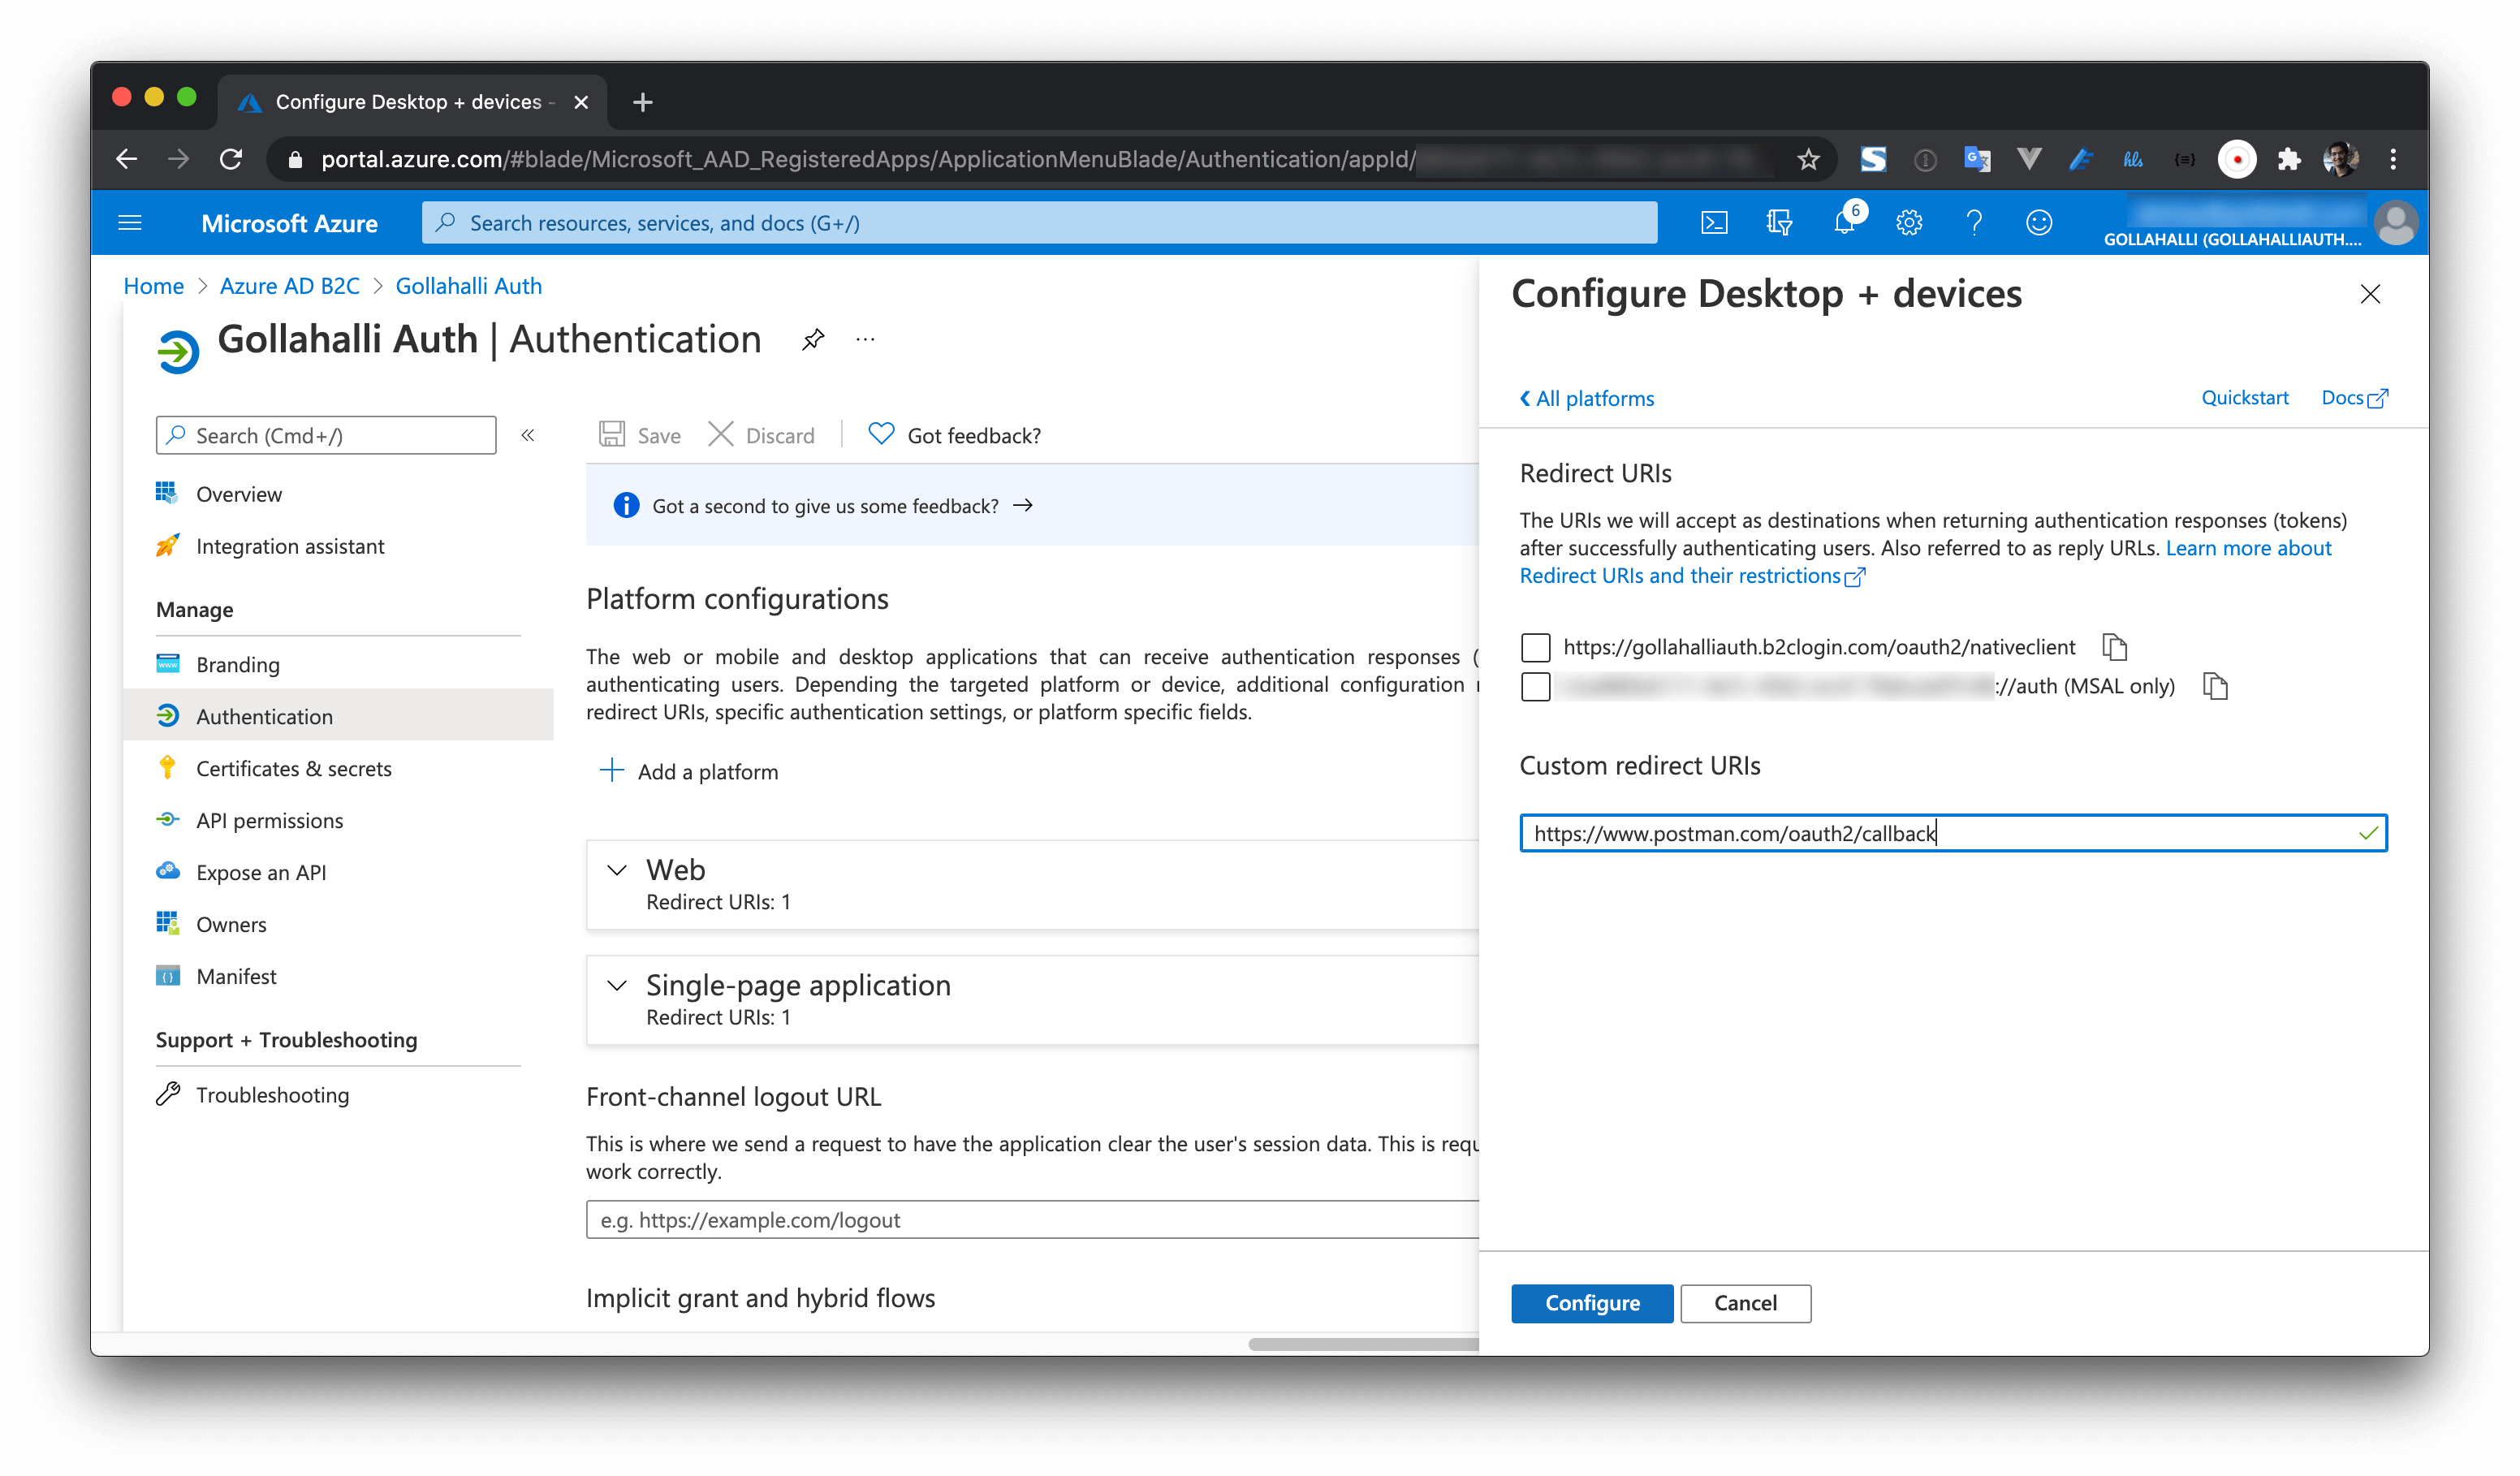This screenshot has height=1476, width=2520.
Task: Select the Manifest editor
Action: click(x=236, y=976)
